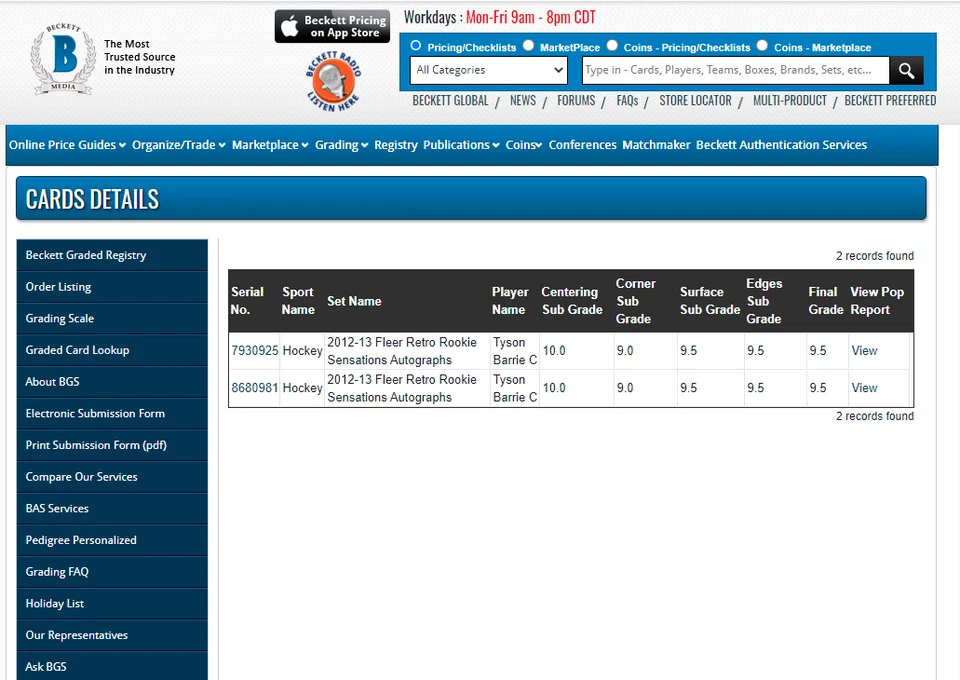The width and height of the screenshot is (960, 680).
Task: Click the magnifying glass search button
Action: [906, 70]
